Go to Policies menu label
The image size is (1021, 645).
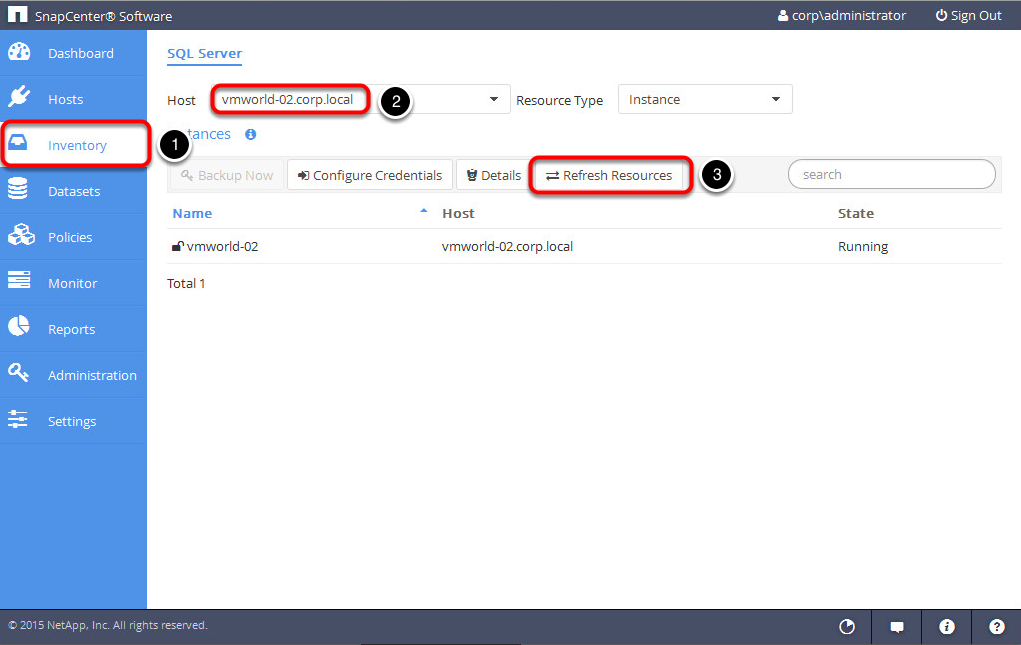[70, 238]
